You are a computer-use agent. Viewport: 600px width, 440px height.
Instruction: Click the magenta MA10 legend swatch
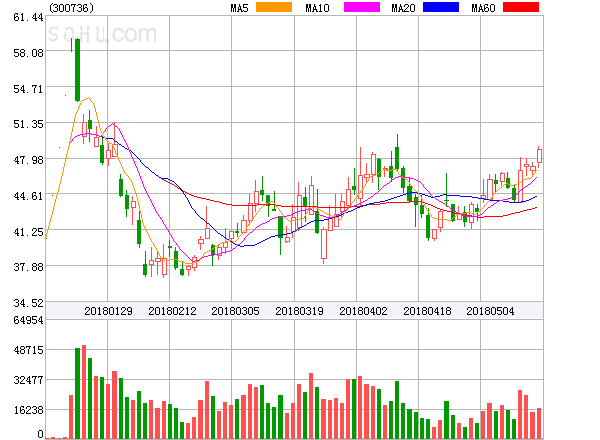click(x=362, y=7)
